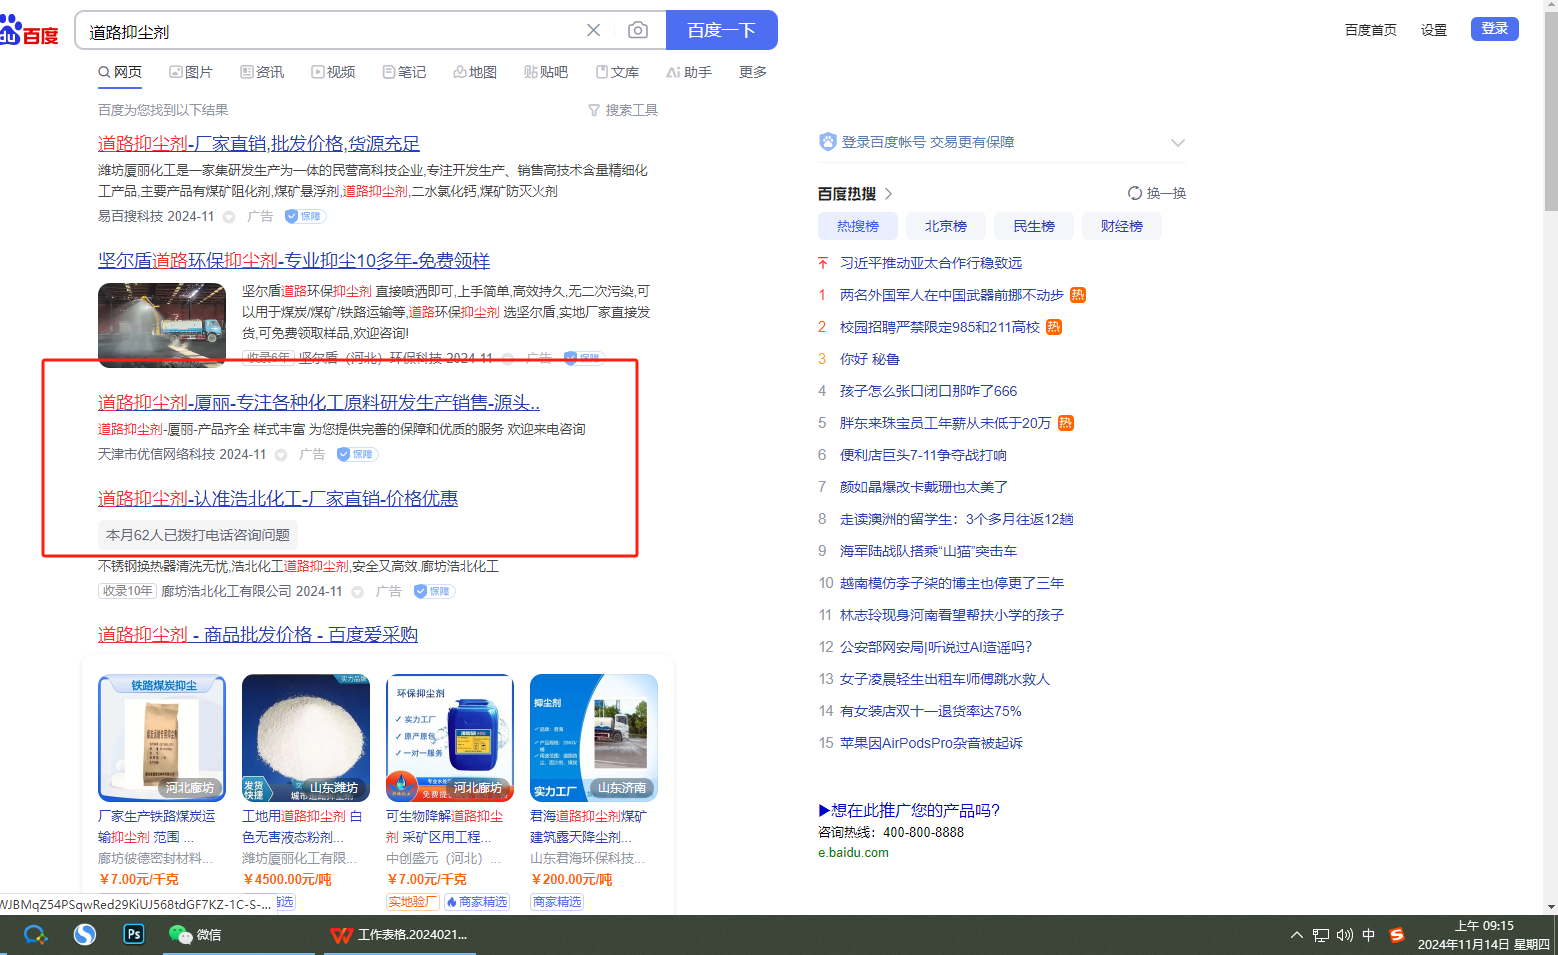Click the Baidu logo
Viewport: 1558px width, 955px height.
pos(29,31)
